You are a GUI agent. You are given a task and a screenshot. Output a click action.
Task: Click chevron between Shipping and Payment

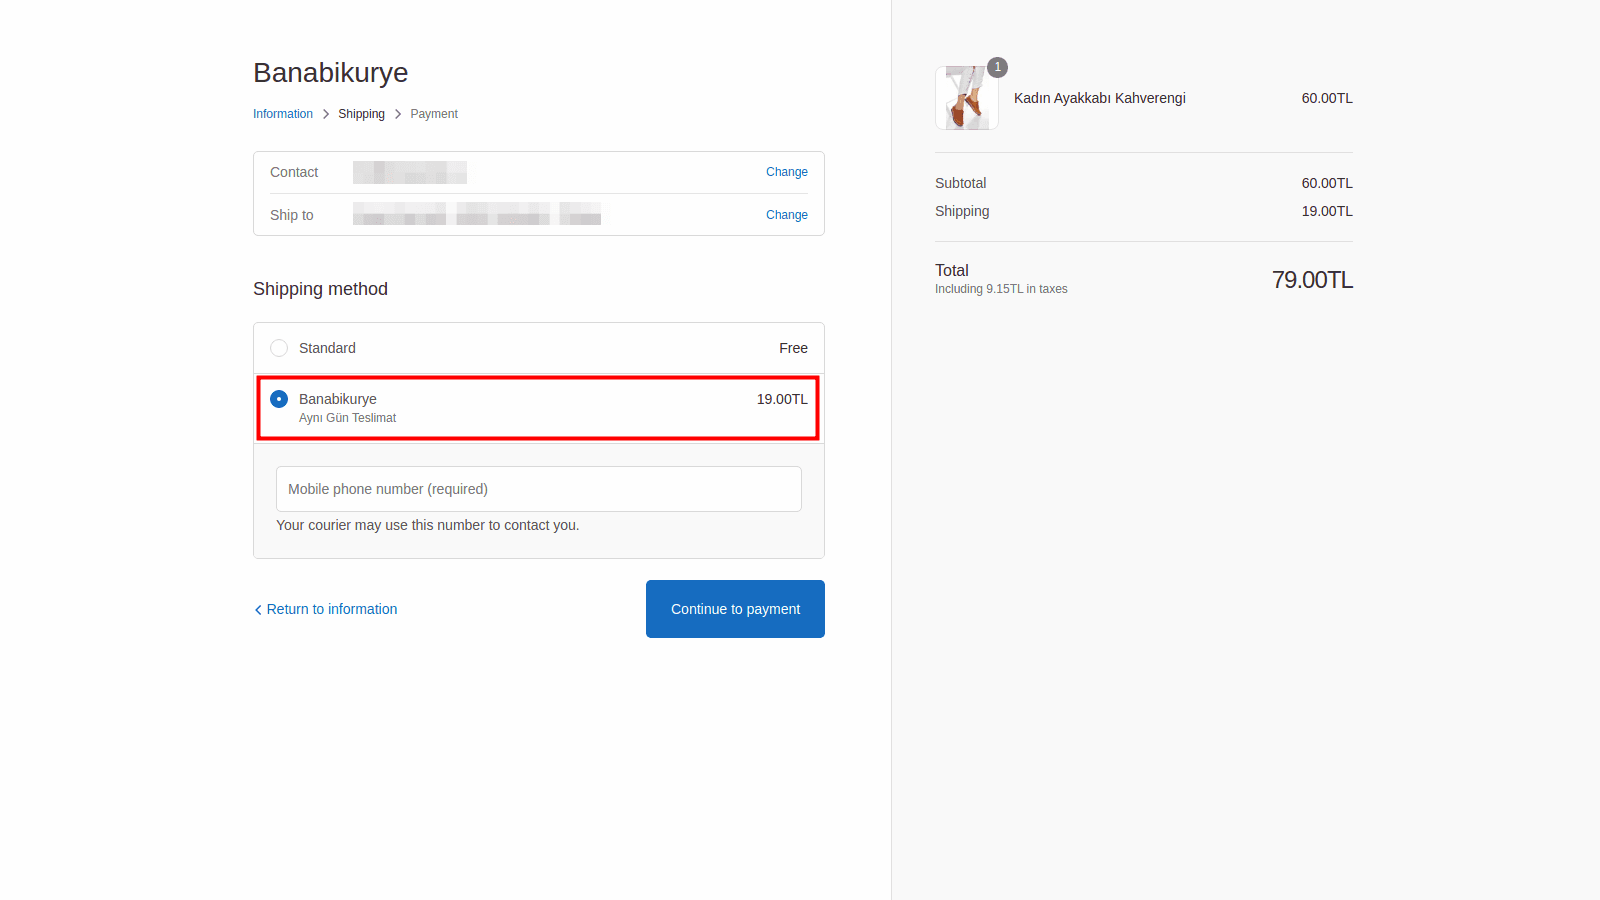click(398, 114)
